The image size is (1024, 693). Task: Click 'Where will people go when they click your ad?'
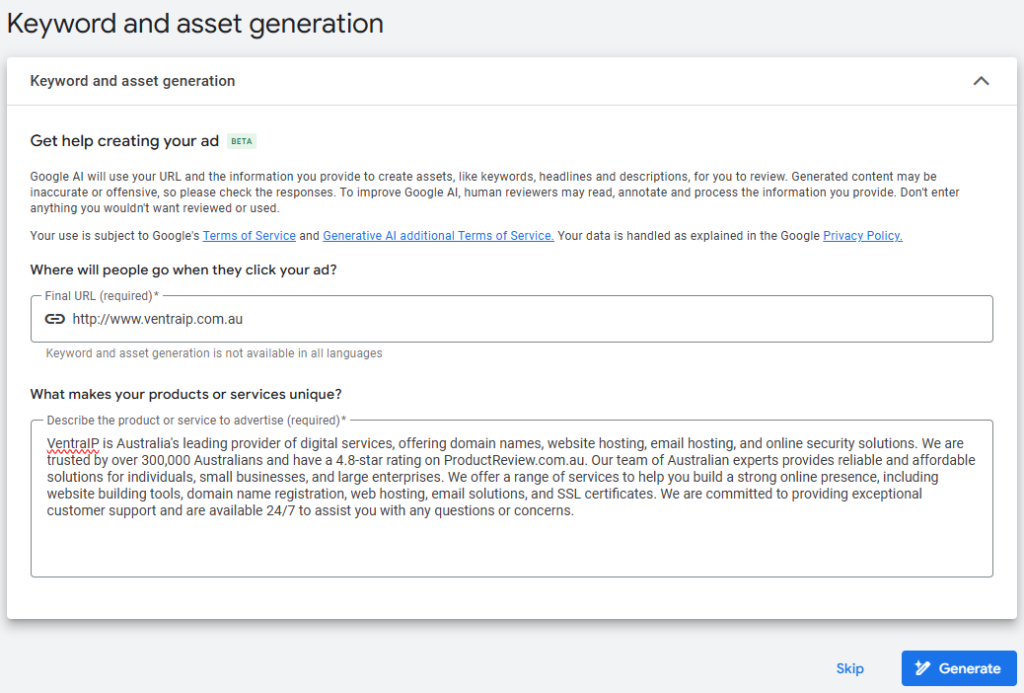[x=184, y=270]
